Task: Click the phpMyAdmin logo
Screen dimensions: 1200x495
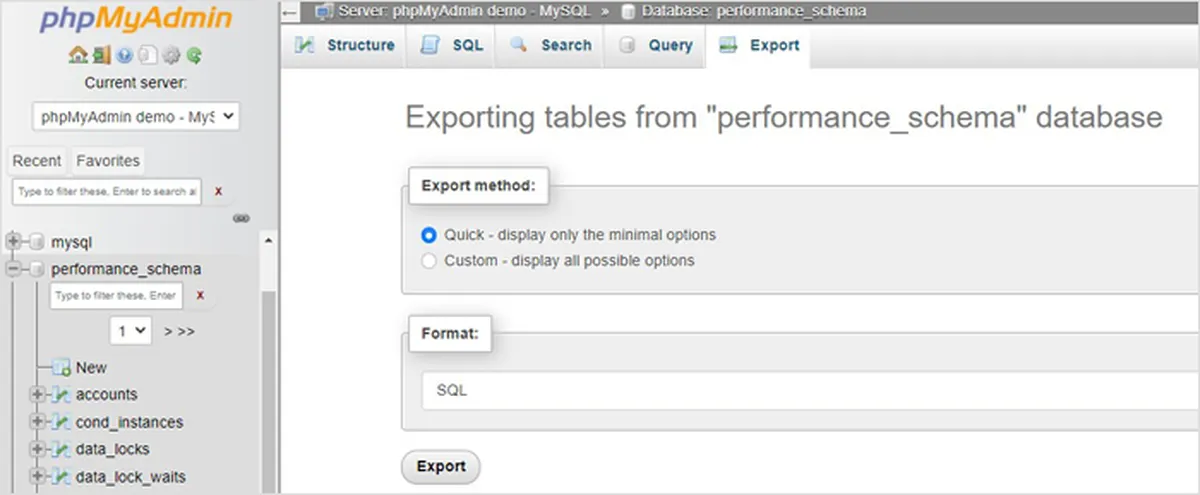Action: (136, 20)
